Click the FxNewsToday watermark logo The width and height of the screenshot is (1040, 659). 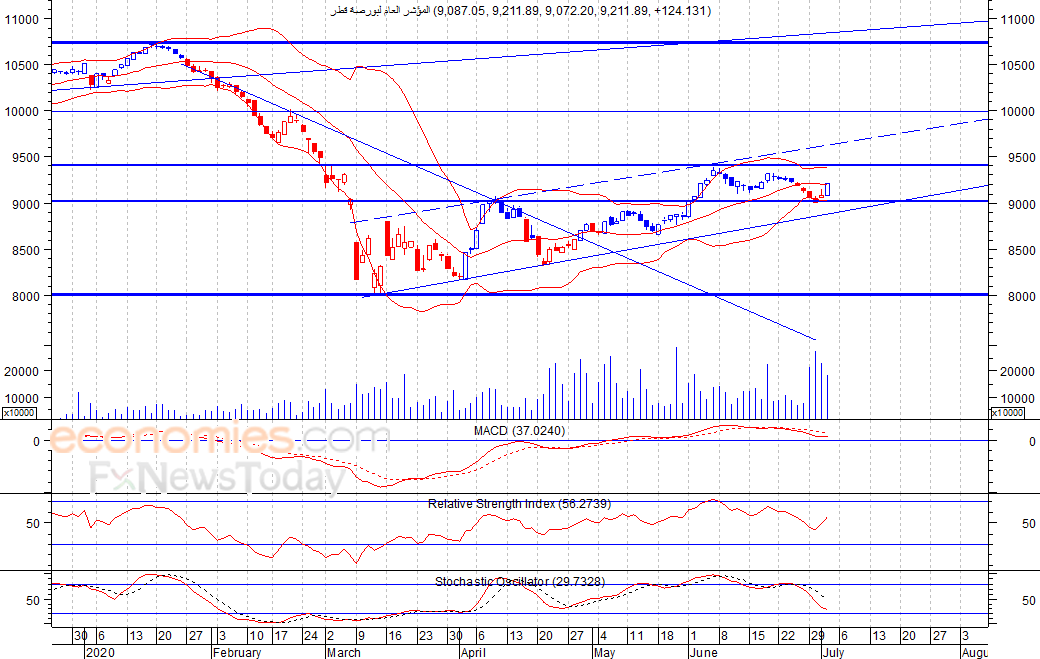218,476
